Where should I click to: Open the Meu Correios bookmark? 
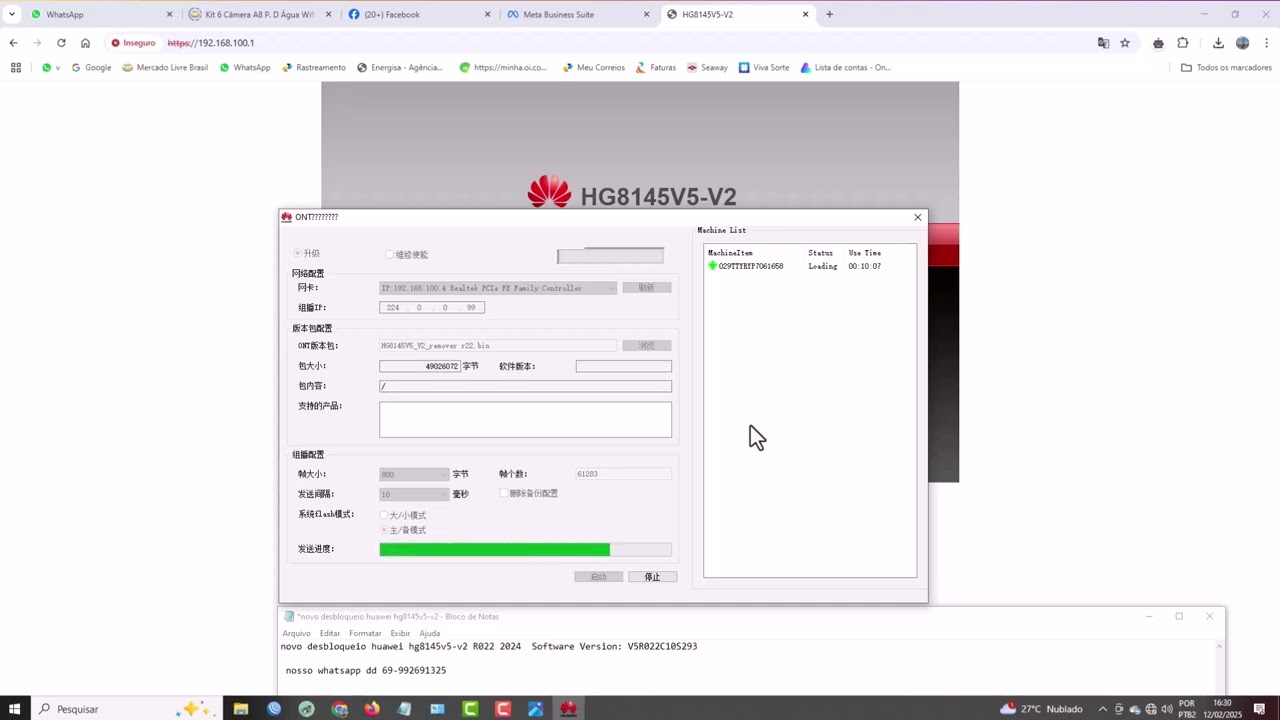pyautogui.click(x=593, y=68)
